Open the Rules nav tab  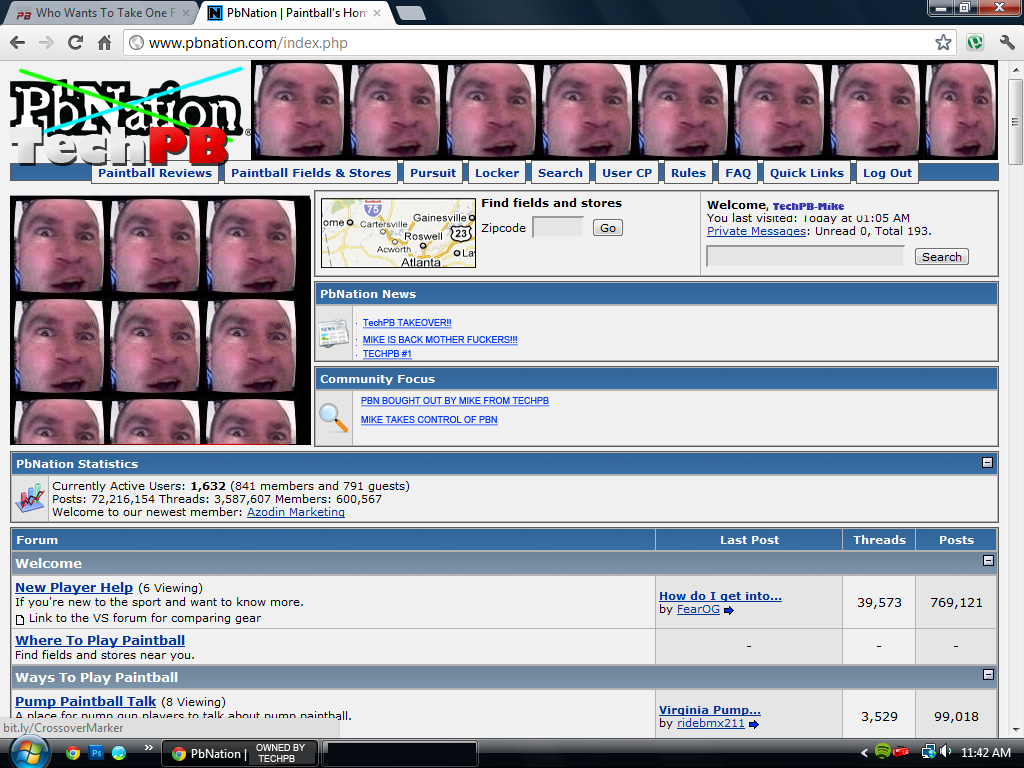(x=688, y=173)
